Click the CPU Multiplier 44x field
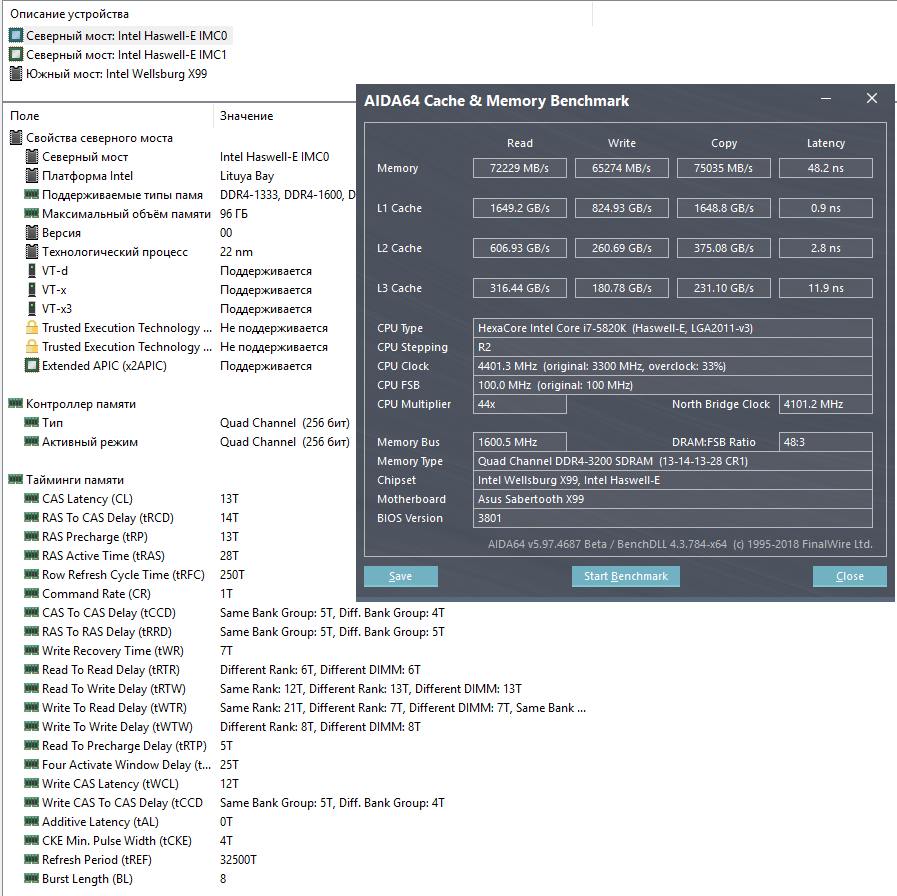The height and width of the screenshot is (896, 897). 519,404
